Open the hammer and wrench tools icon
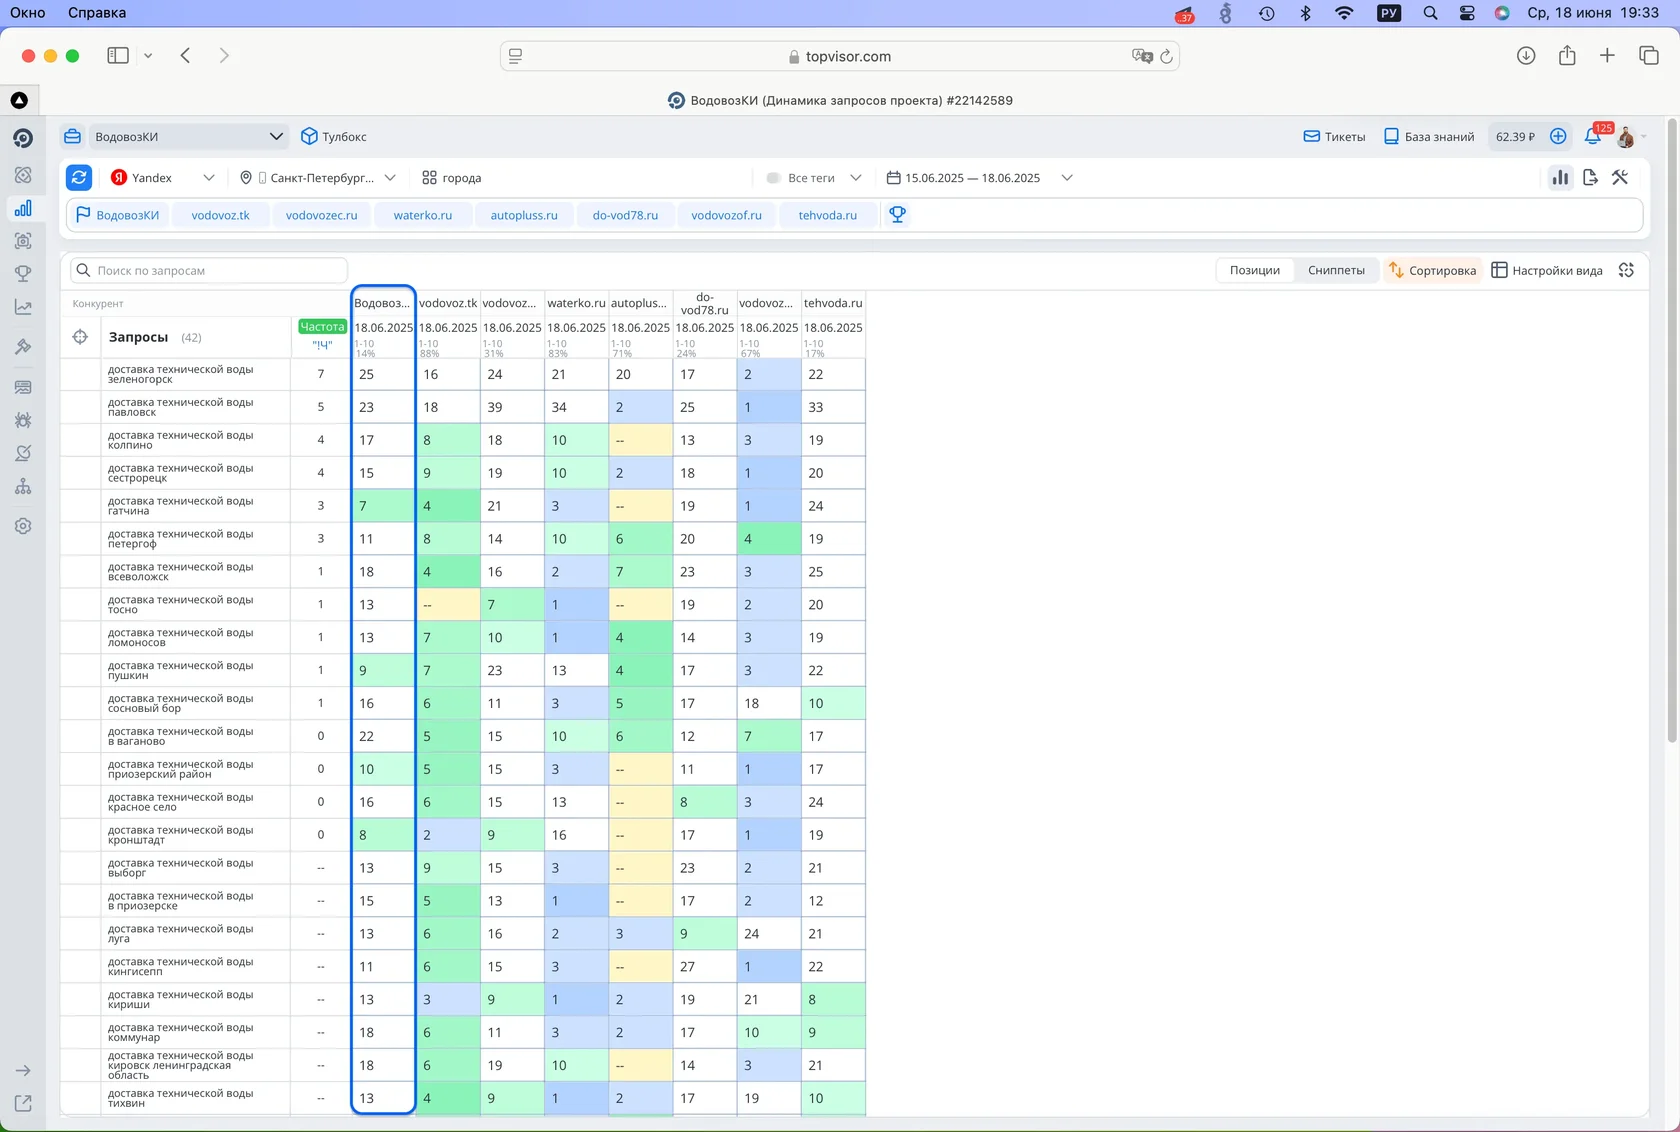The image size is (1680, 1132). pyautogui.click(x=1620, y=178)
